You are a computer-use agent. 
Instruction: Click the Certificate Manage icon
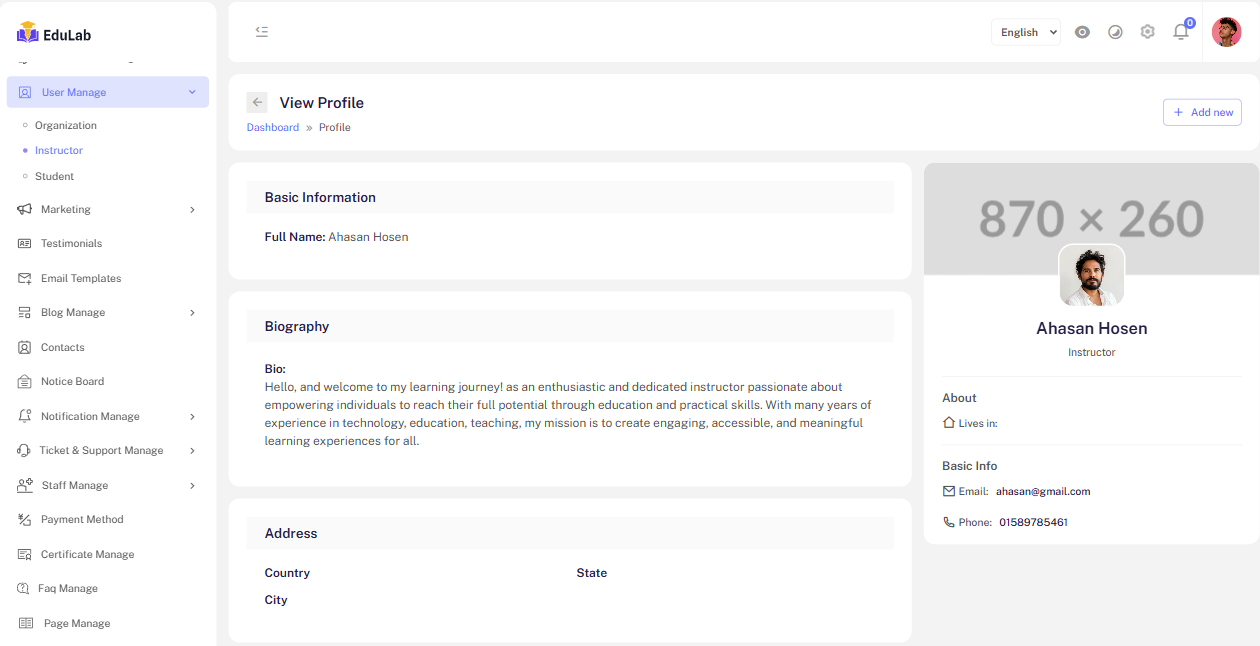click(25, 555)
